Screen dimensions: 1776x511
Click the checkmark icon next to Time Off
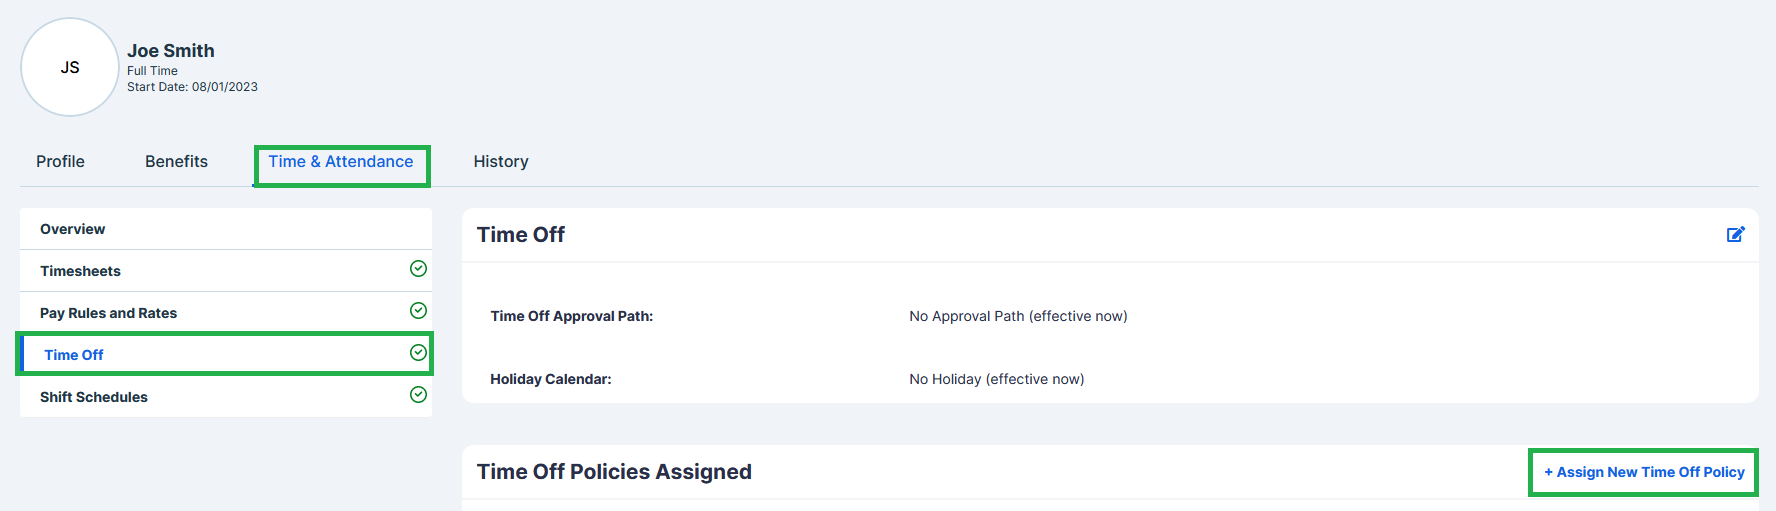pyautogui.click(x=418, y=352)
